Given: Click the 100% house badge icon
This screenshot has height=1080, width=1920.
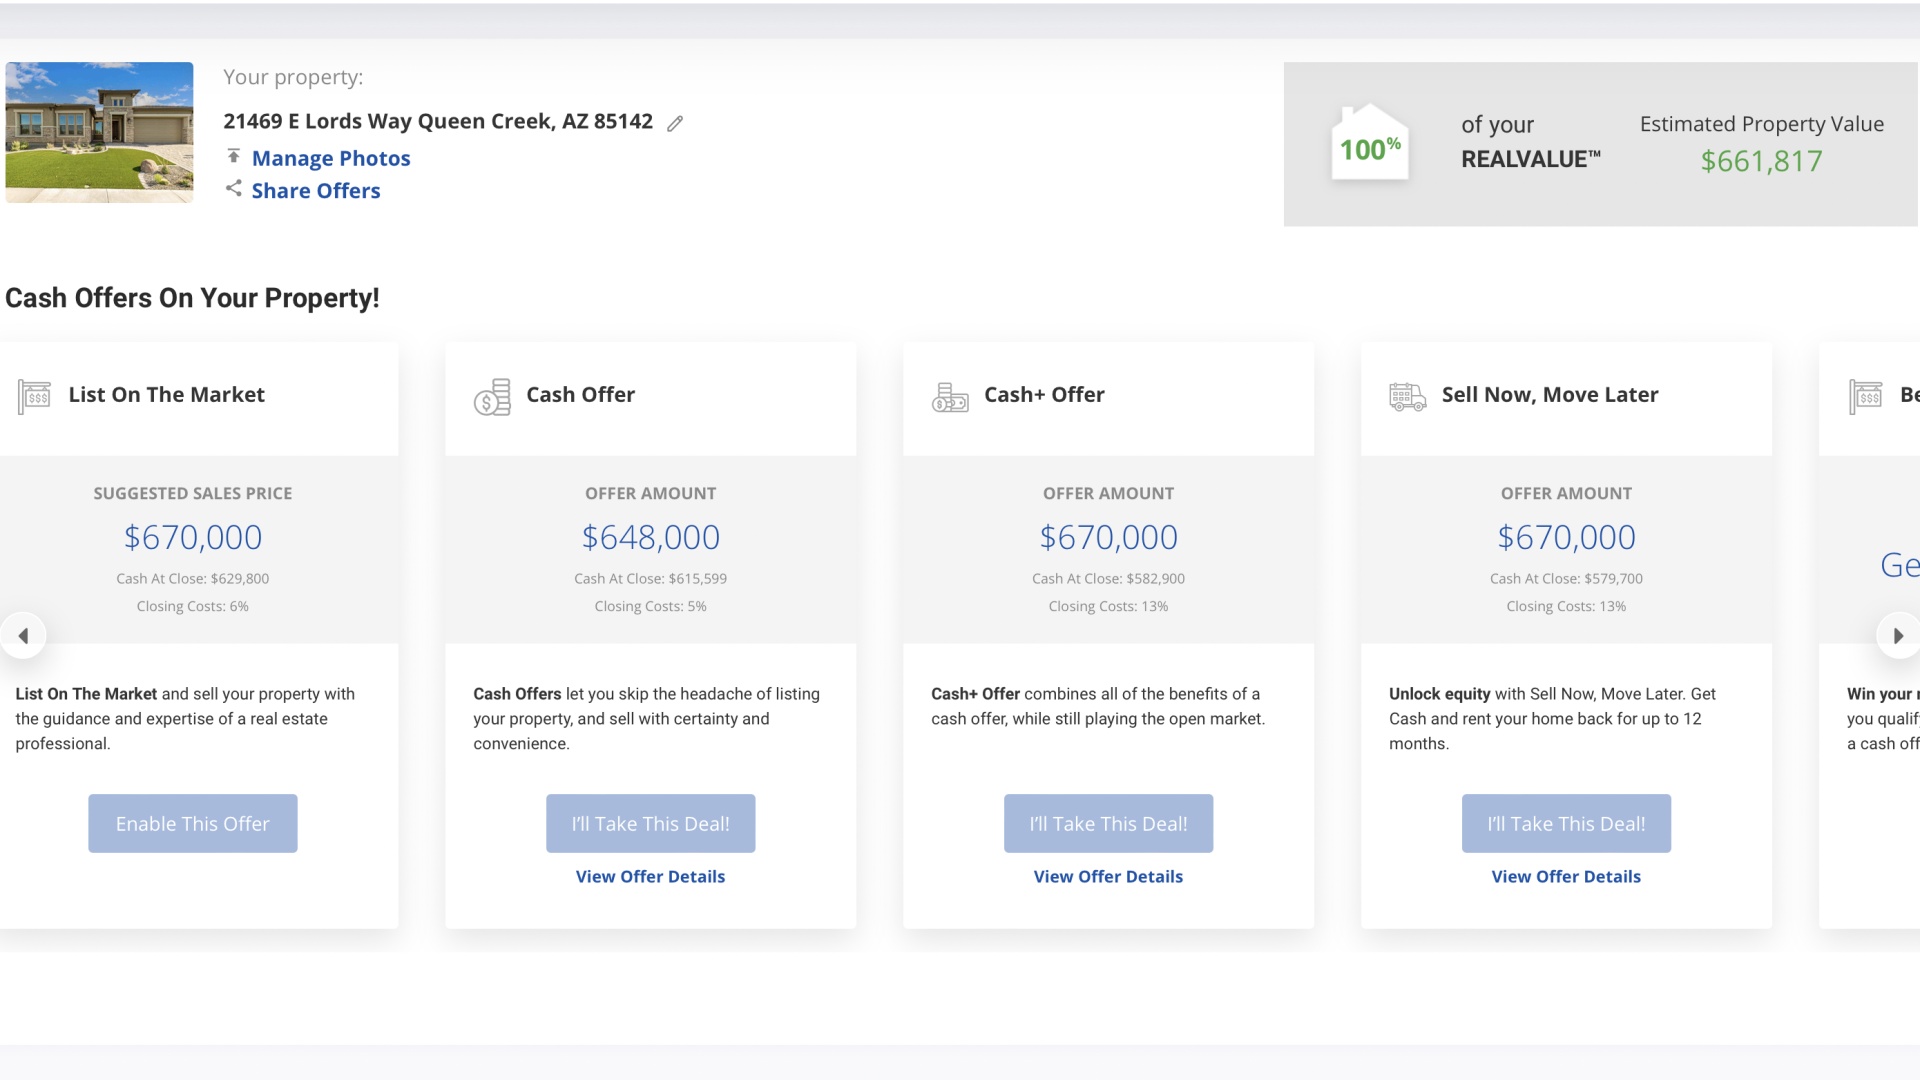Looking at the screenshot, I should 1370,143.
